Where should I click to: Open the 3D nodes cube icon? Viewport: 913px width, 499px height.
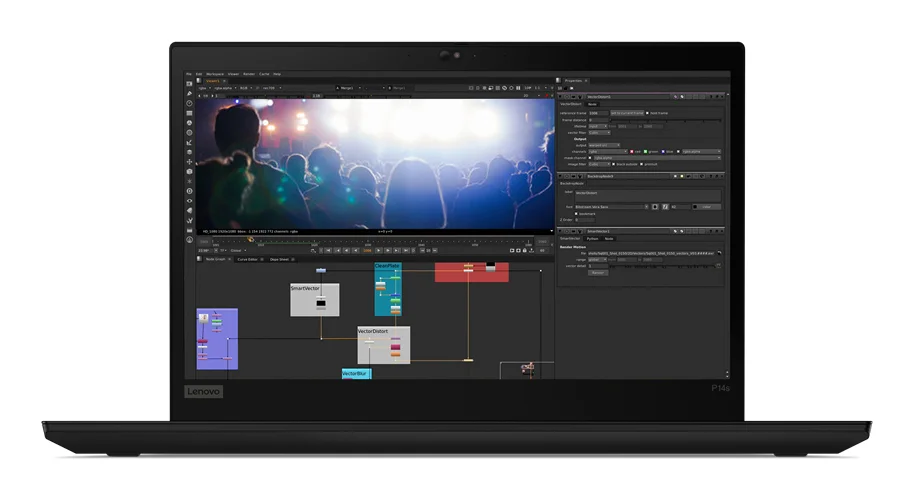[x=189, y=171]
